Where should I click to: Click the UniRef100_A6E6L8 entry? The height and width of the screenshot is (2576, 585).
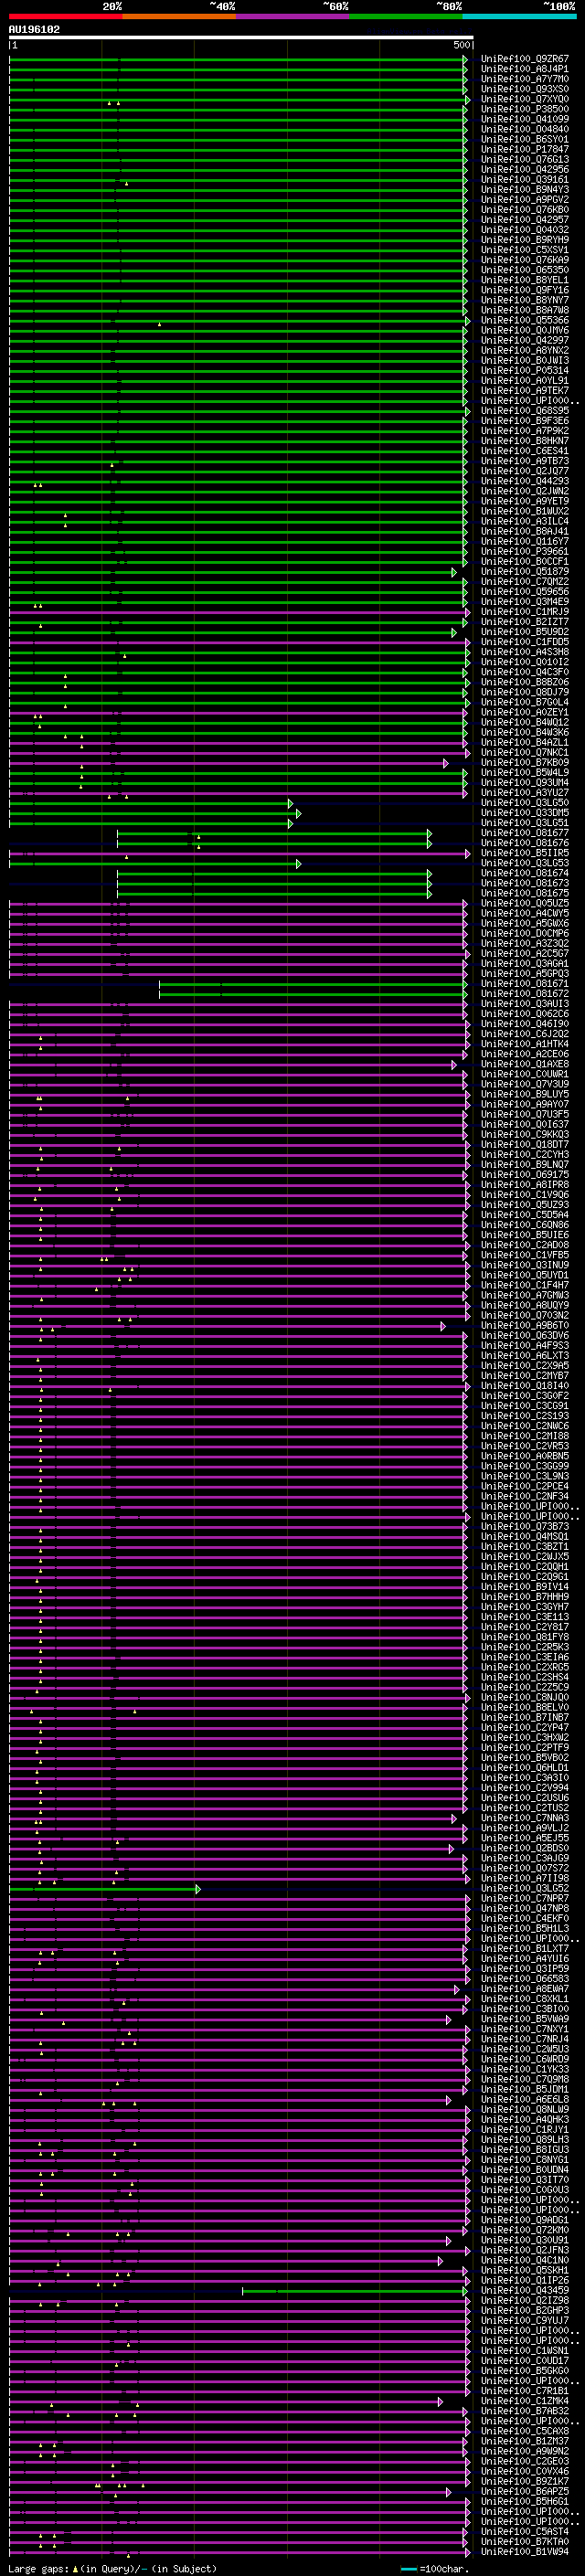(525, 2099)
